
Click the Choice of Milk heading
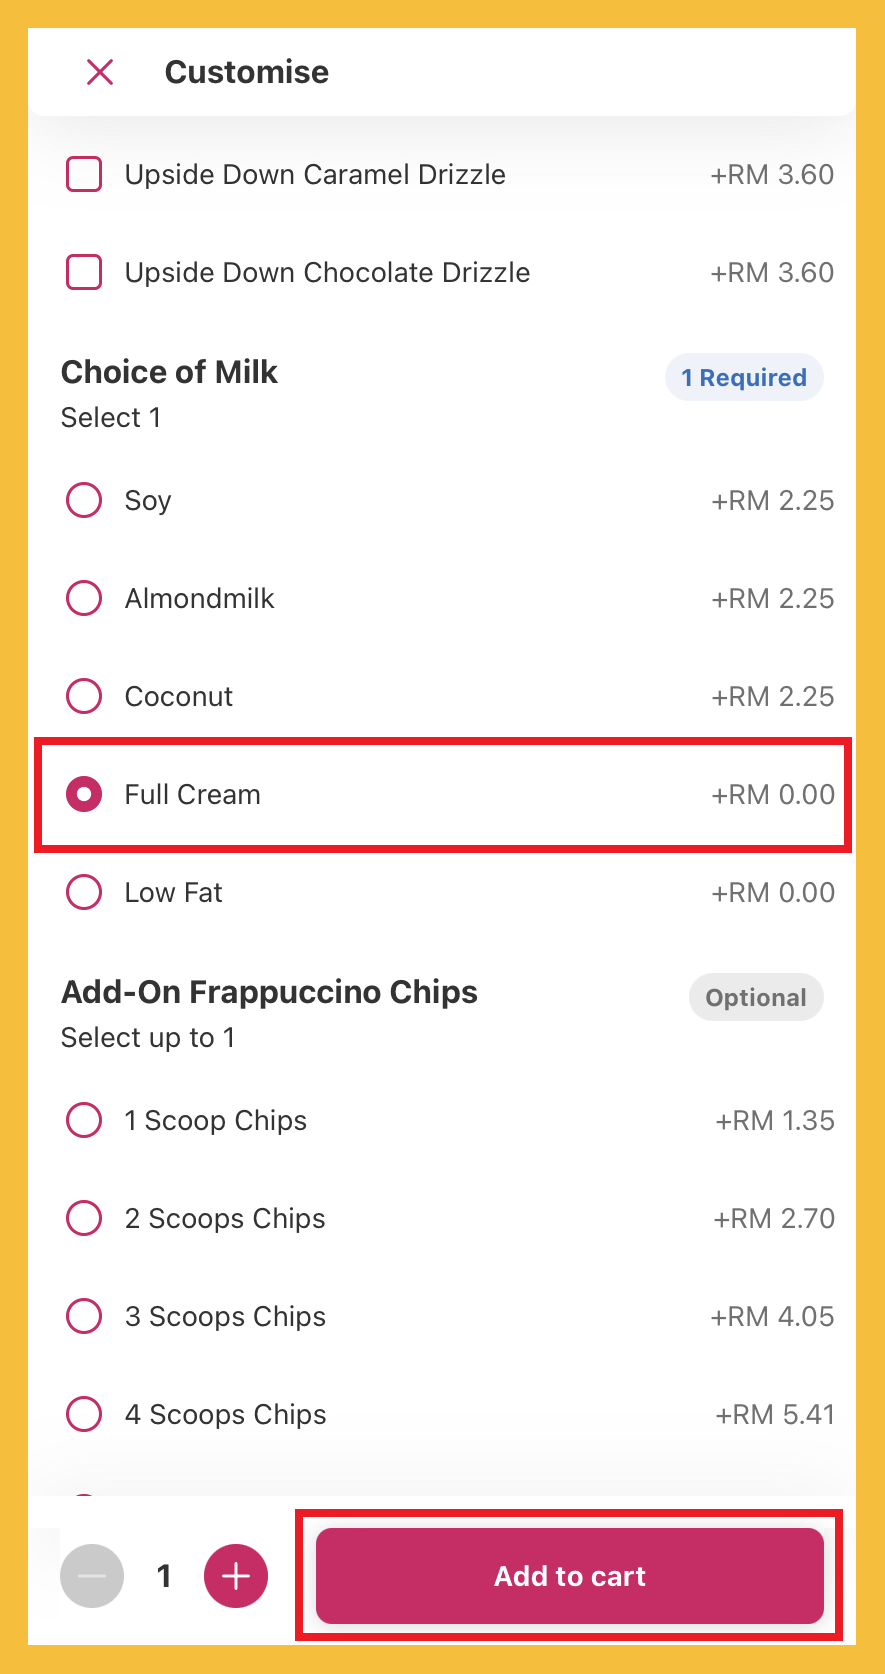(170, 372)
